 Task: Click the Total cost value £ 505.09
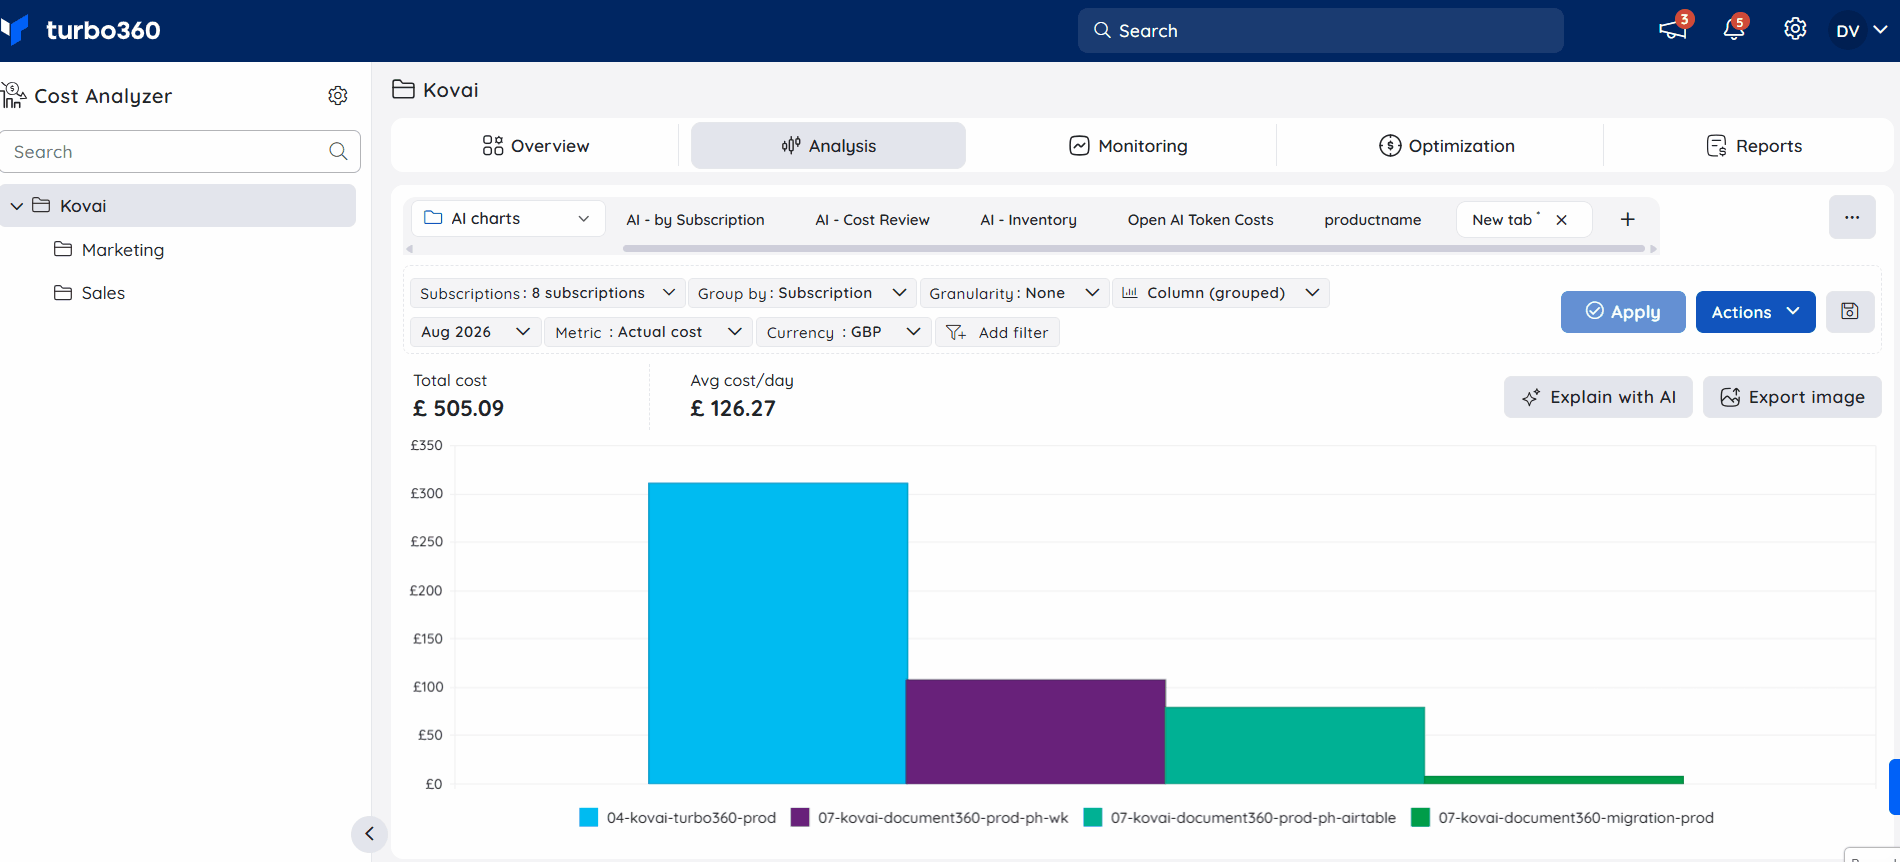458,408
